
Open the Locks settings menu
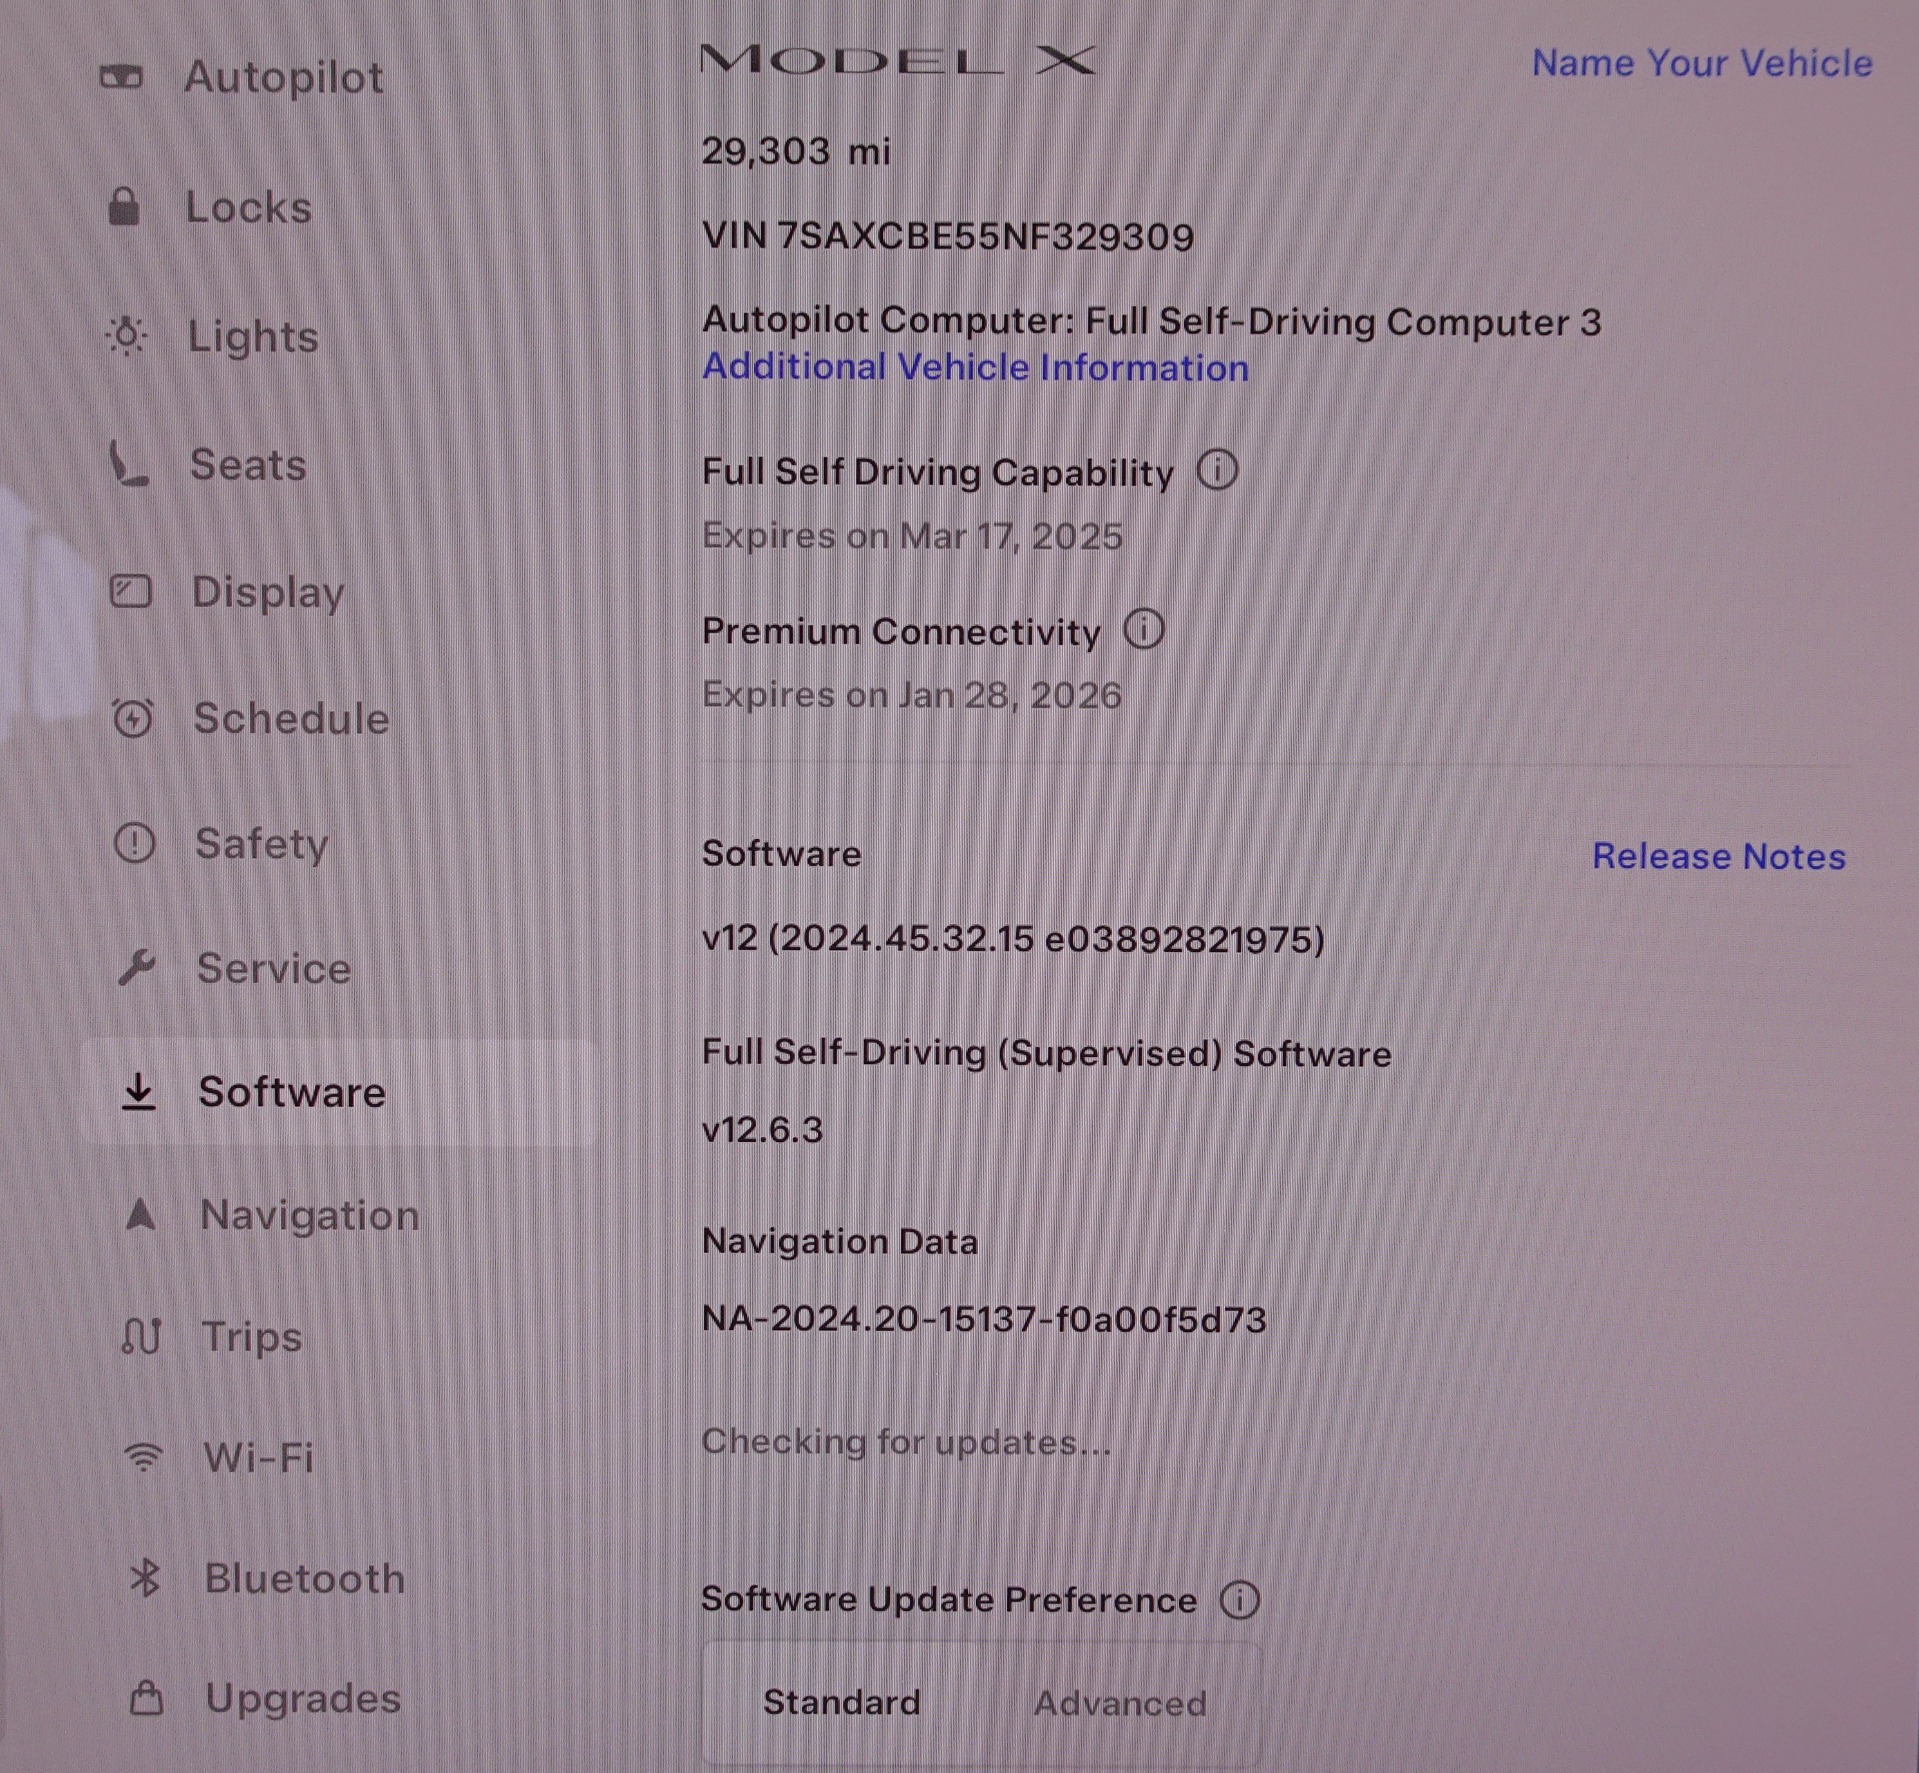(x=249, y=207)
